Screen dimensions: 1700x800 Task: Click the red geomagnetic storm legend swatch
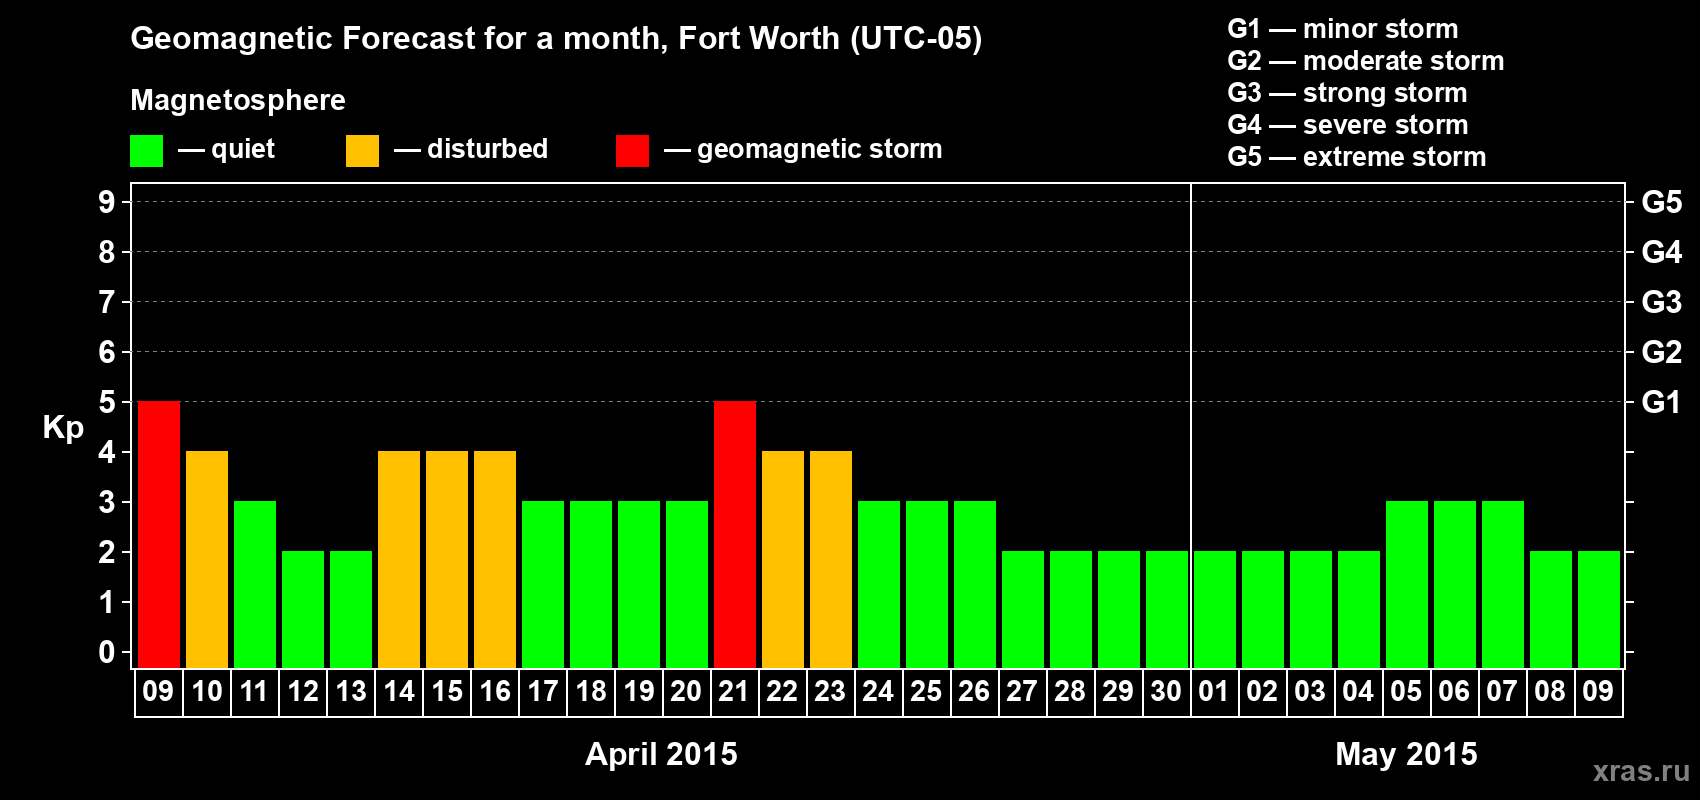click(632, 151)
